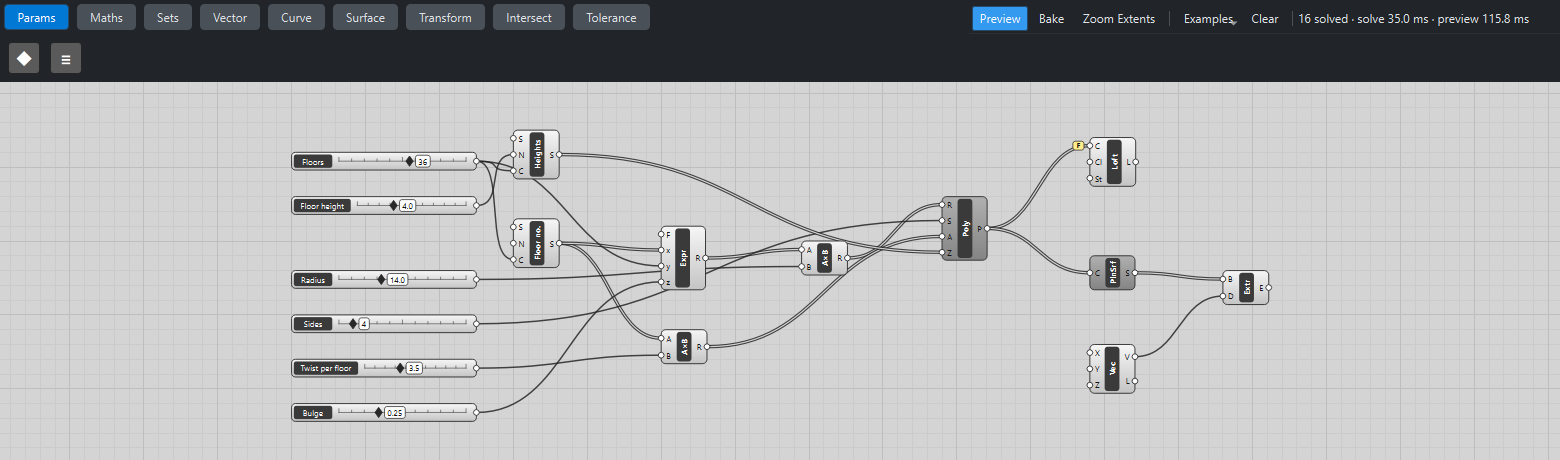Click the F input port of Expr node
Image resolution: width=1560 pixels, height=460 pixels.
(661, 234)
